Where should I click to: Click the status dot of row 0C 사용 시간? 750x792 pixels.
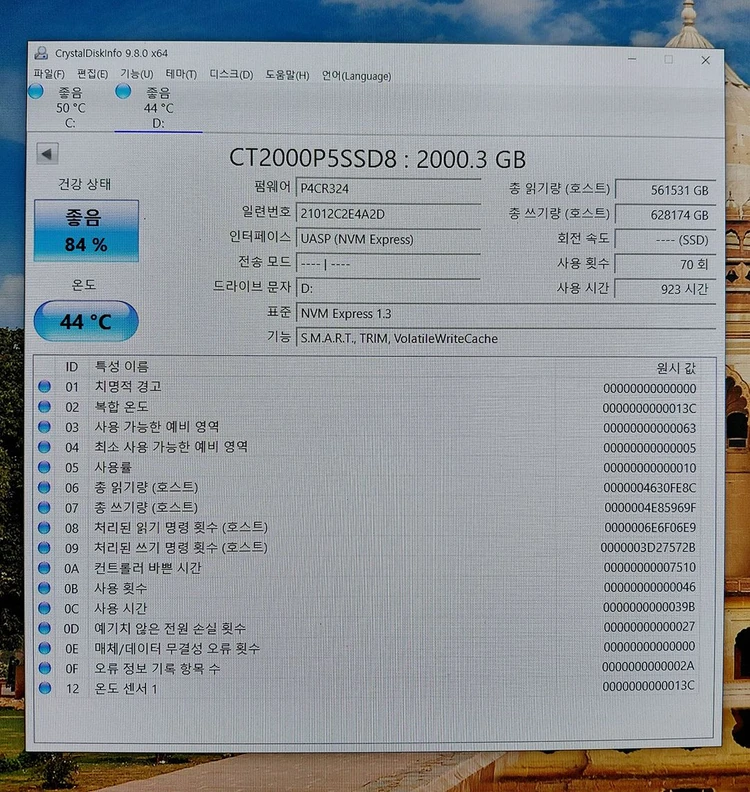coord(44,608)
